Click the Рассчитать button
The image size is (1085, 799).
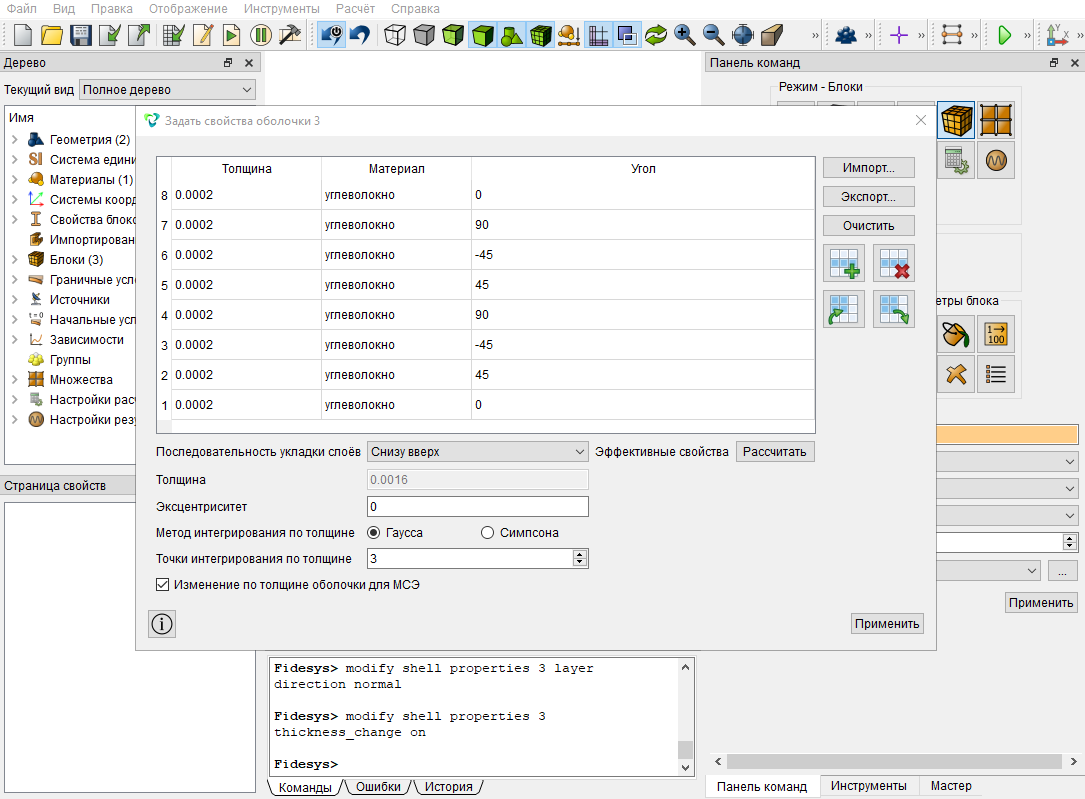(x=774, y=452)
